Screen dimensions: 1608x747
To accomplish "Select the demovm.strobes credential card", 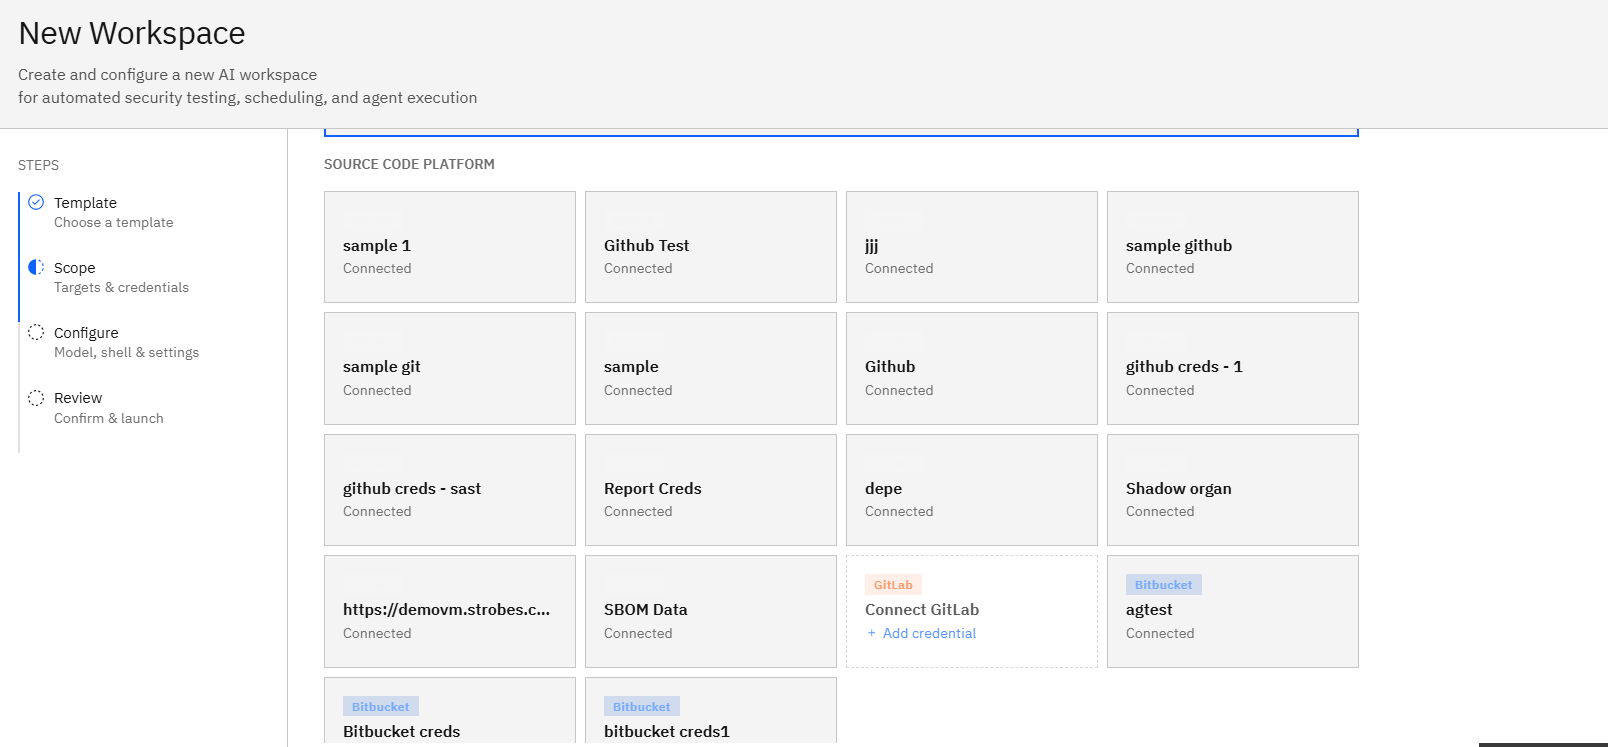I will (x=450, y=611).
